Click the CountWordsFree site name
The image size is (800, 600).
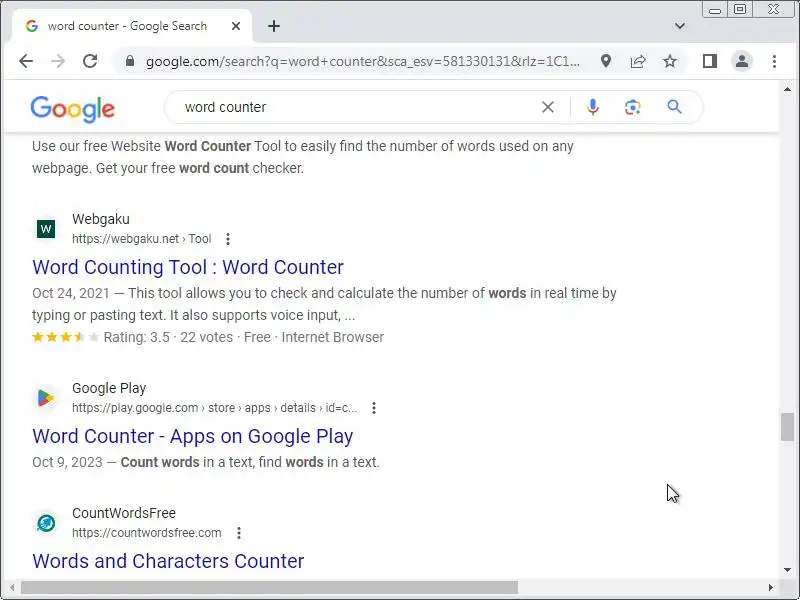(x=123, y=513)
